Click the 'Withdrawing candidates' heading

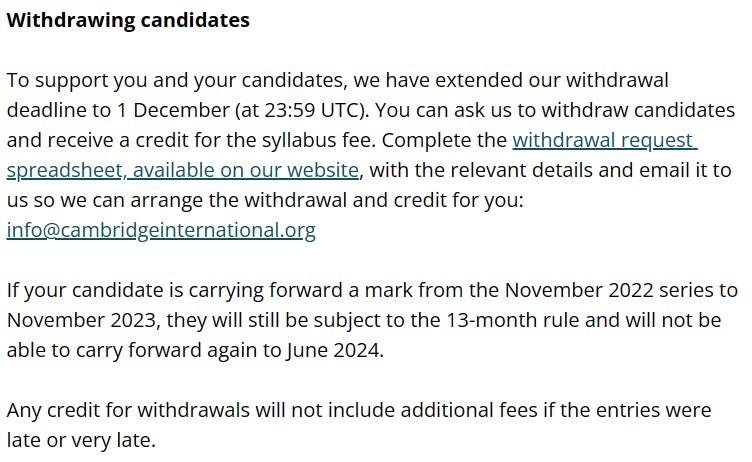pyautogui.click(x=128, y=20)
